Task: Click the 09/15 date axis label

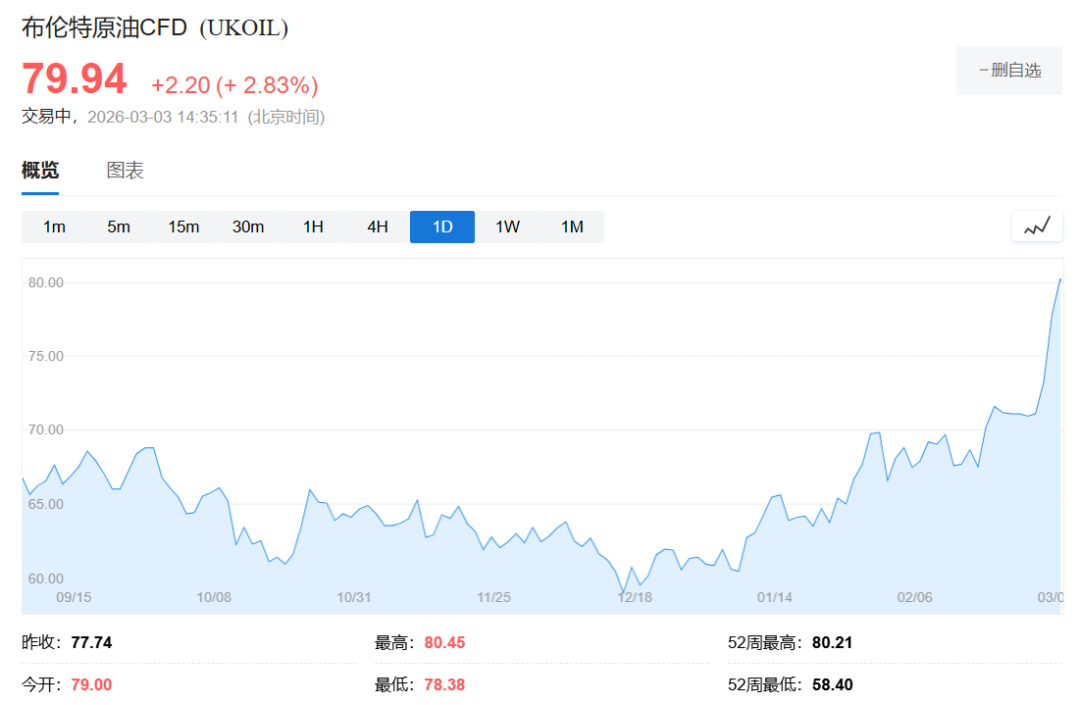Action: [73, 597]
